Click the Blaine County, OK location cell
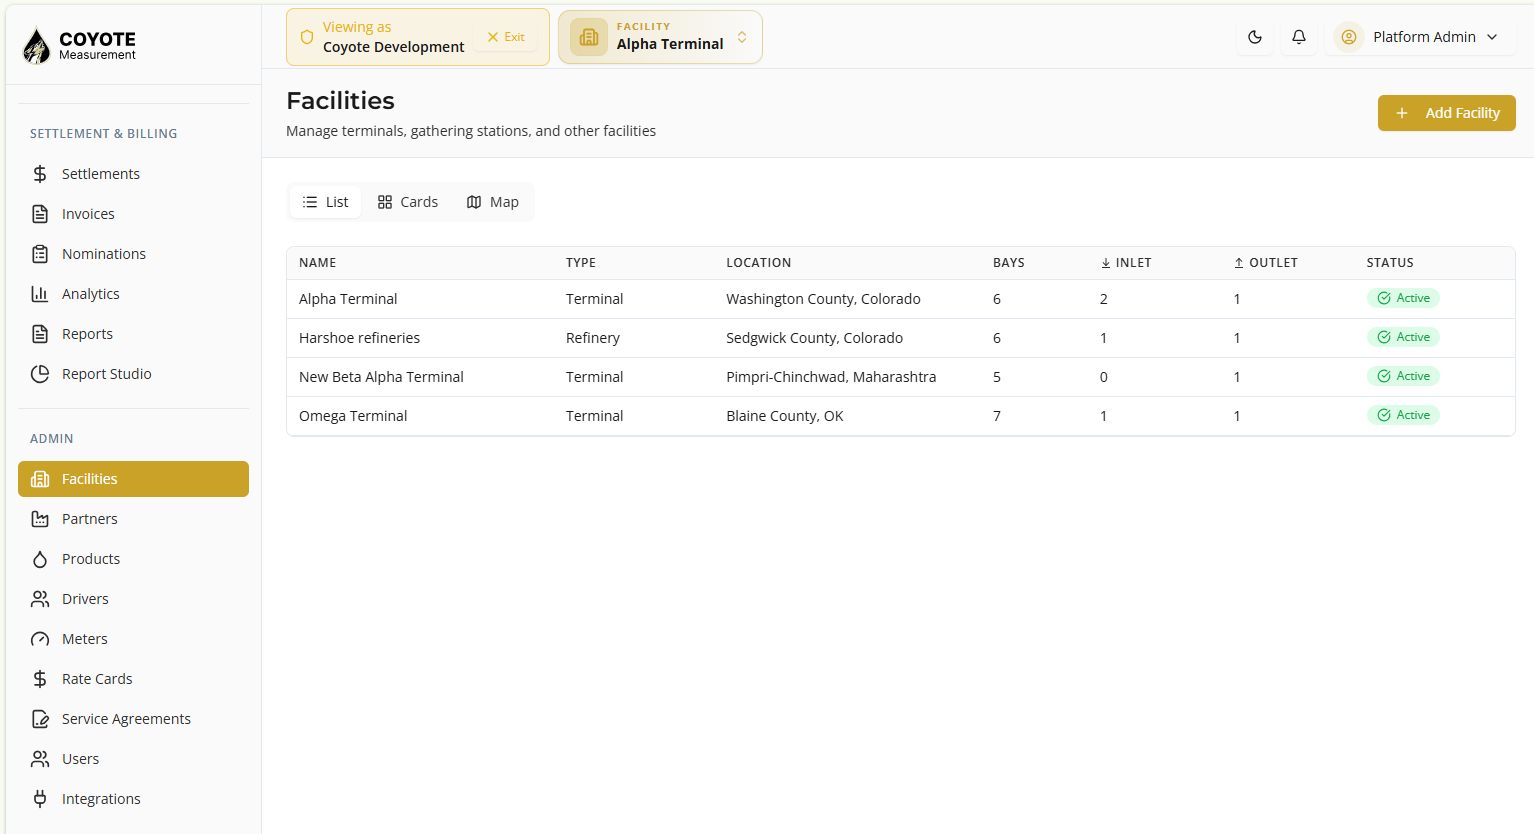The width and height of the screenshot is (1534, 834). [x=785, y=416]
